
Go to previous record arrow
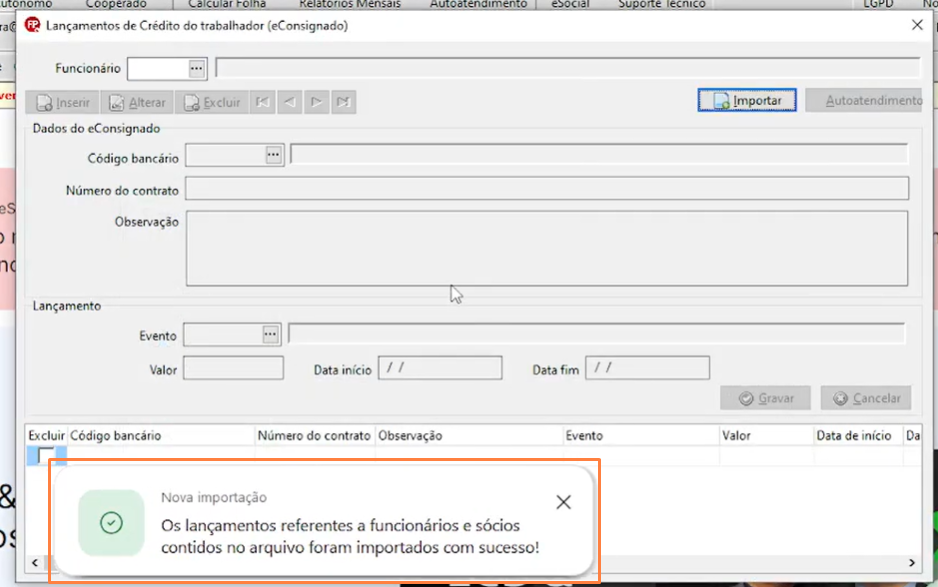290,102
